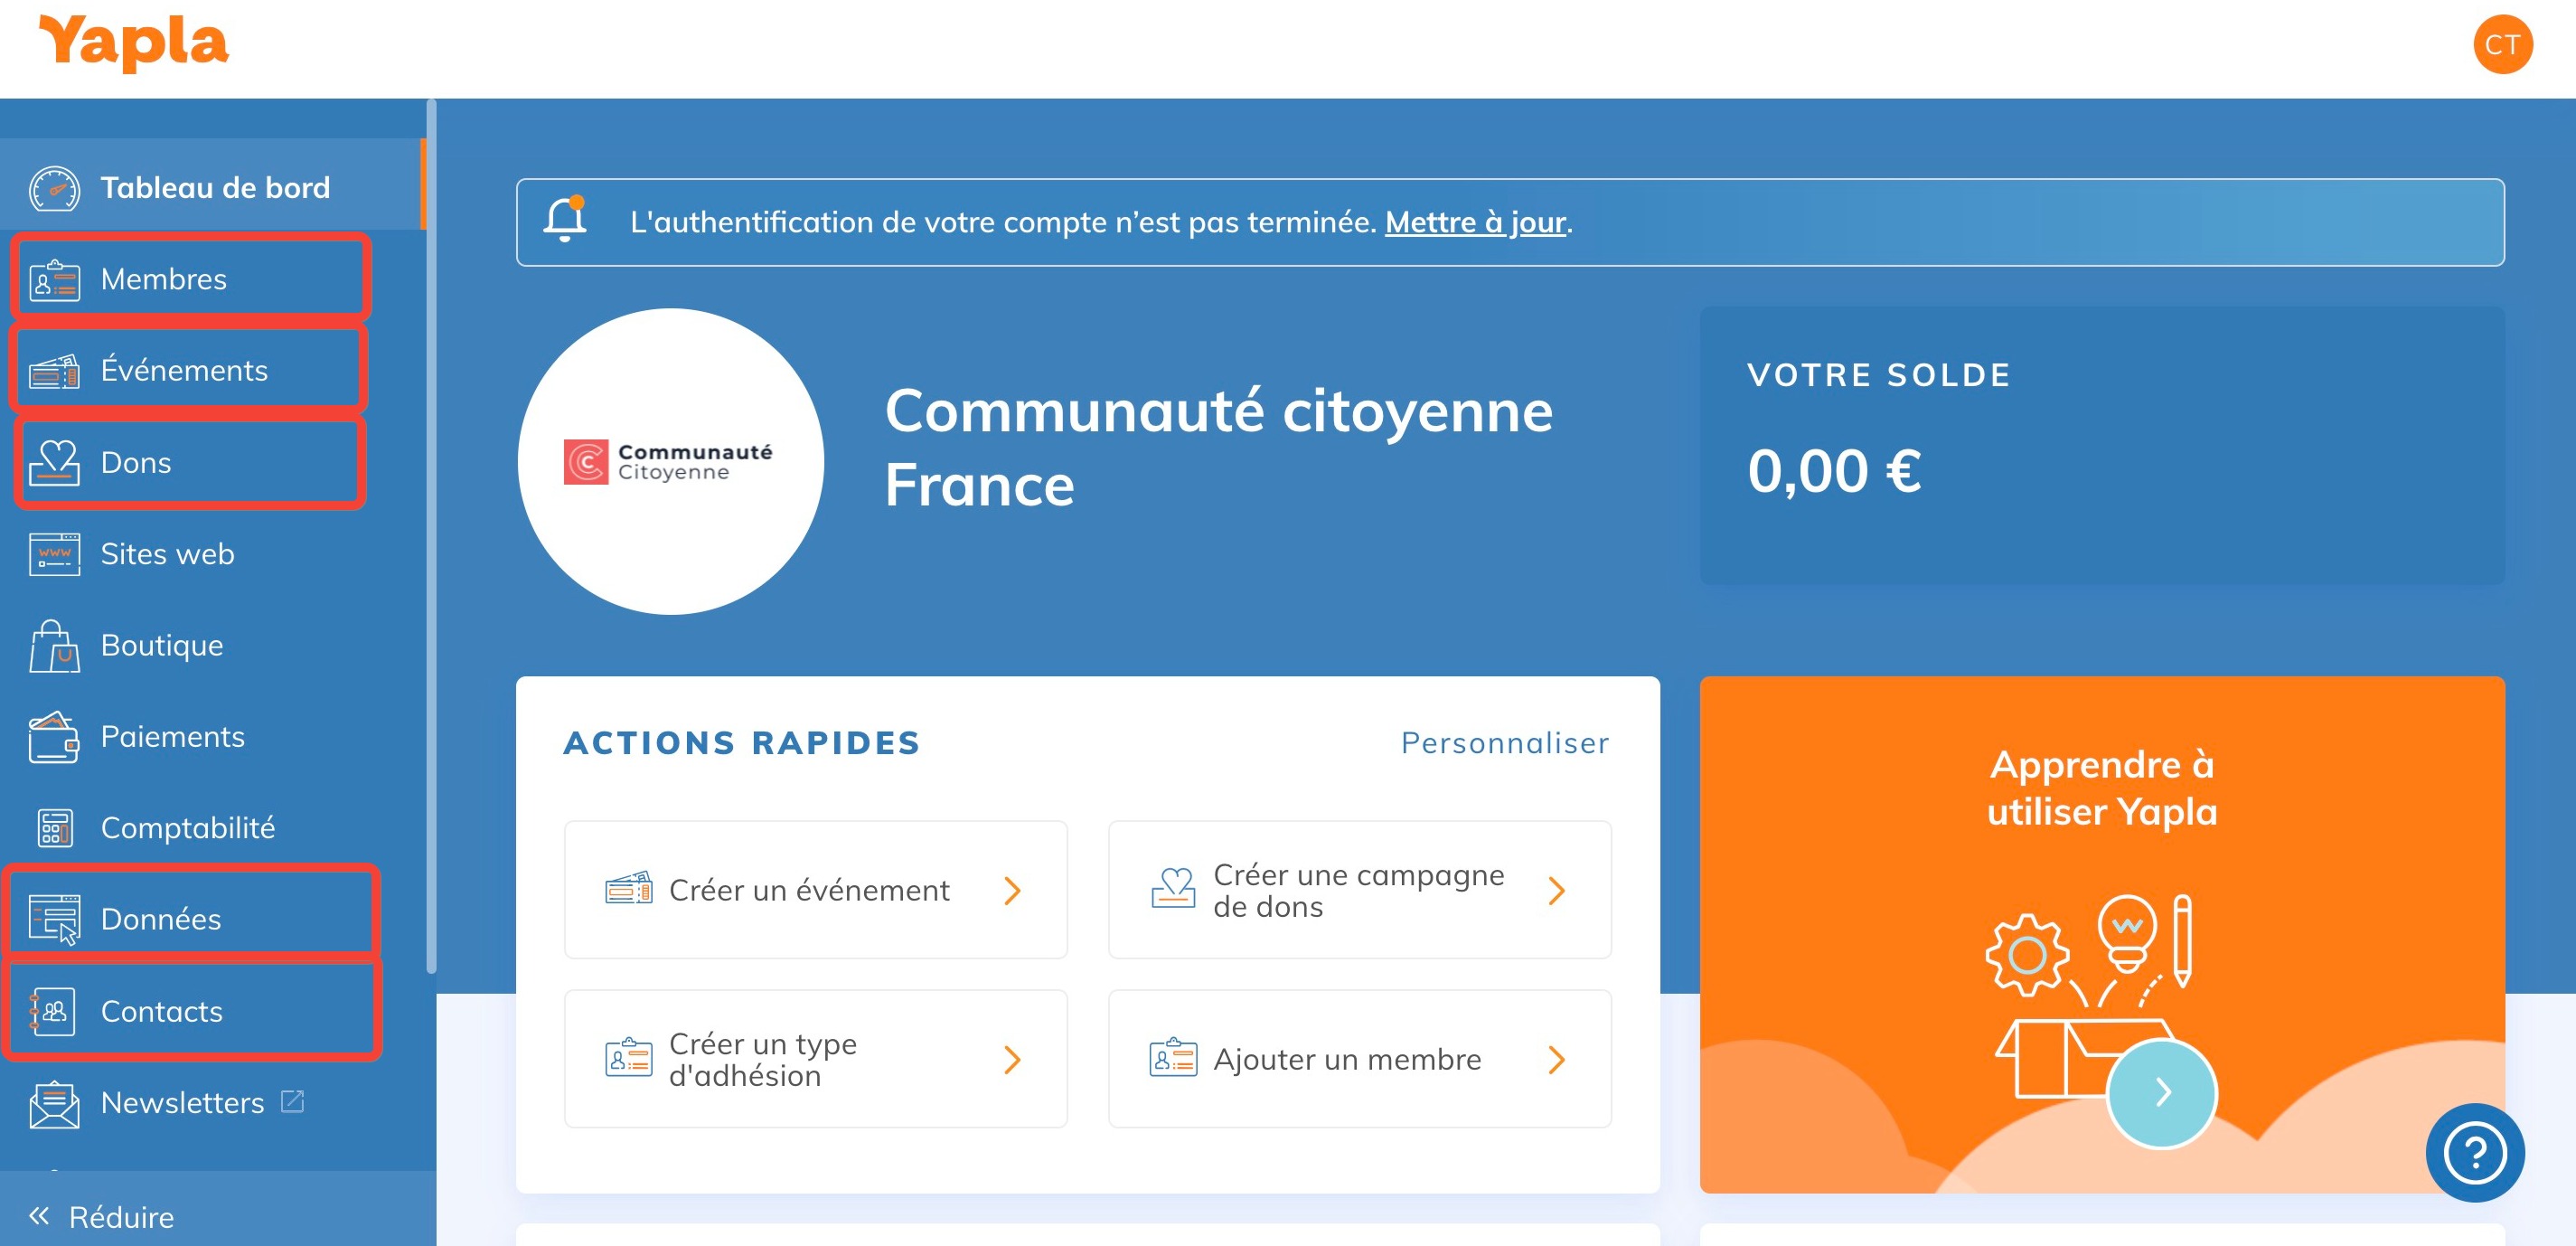
Task: Click the ticket icon in Créer un événement
Action: (629, 889)
